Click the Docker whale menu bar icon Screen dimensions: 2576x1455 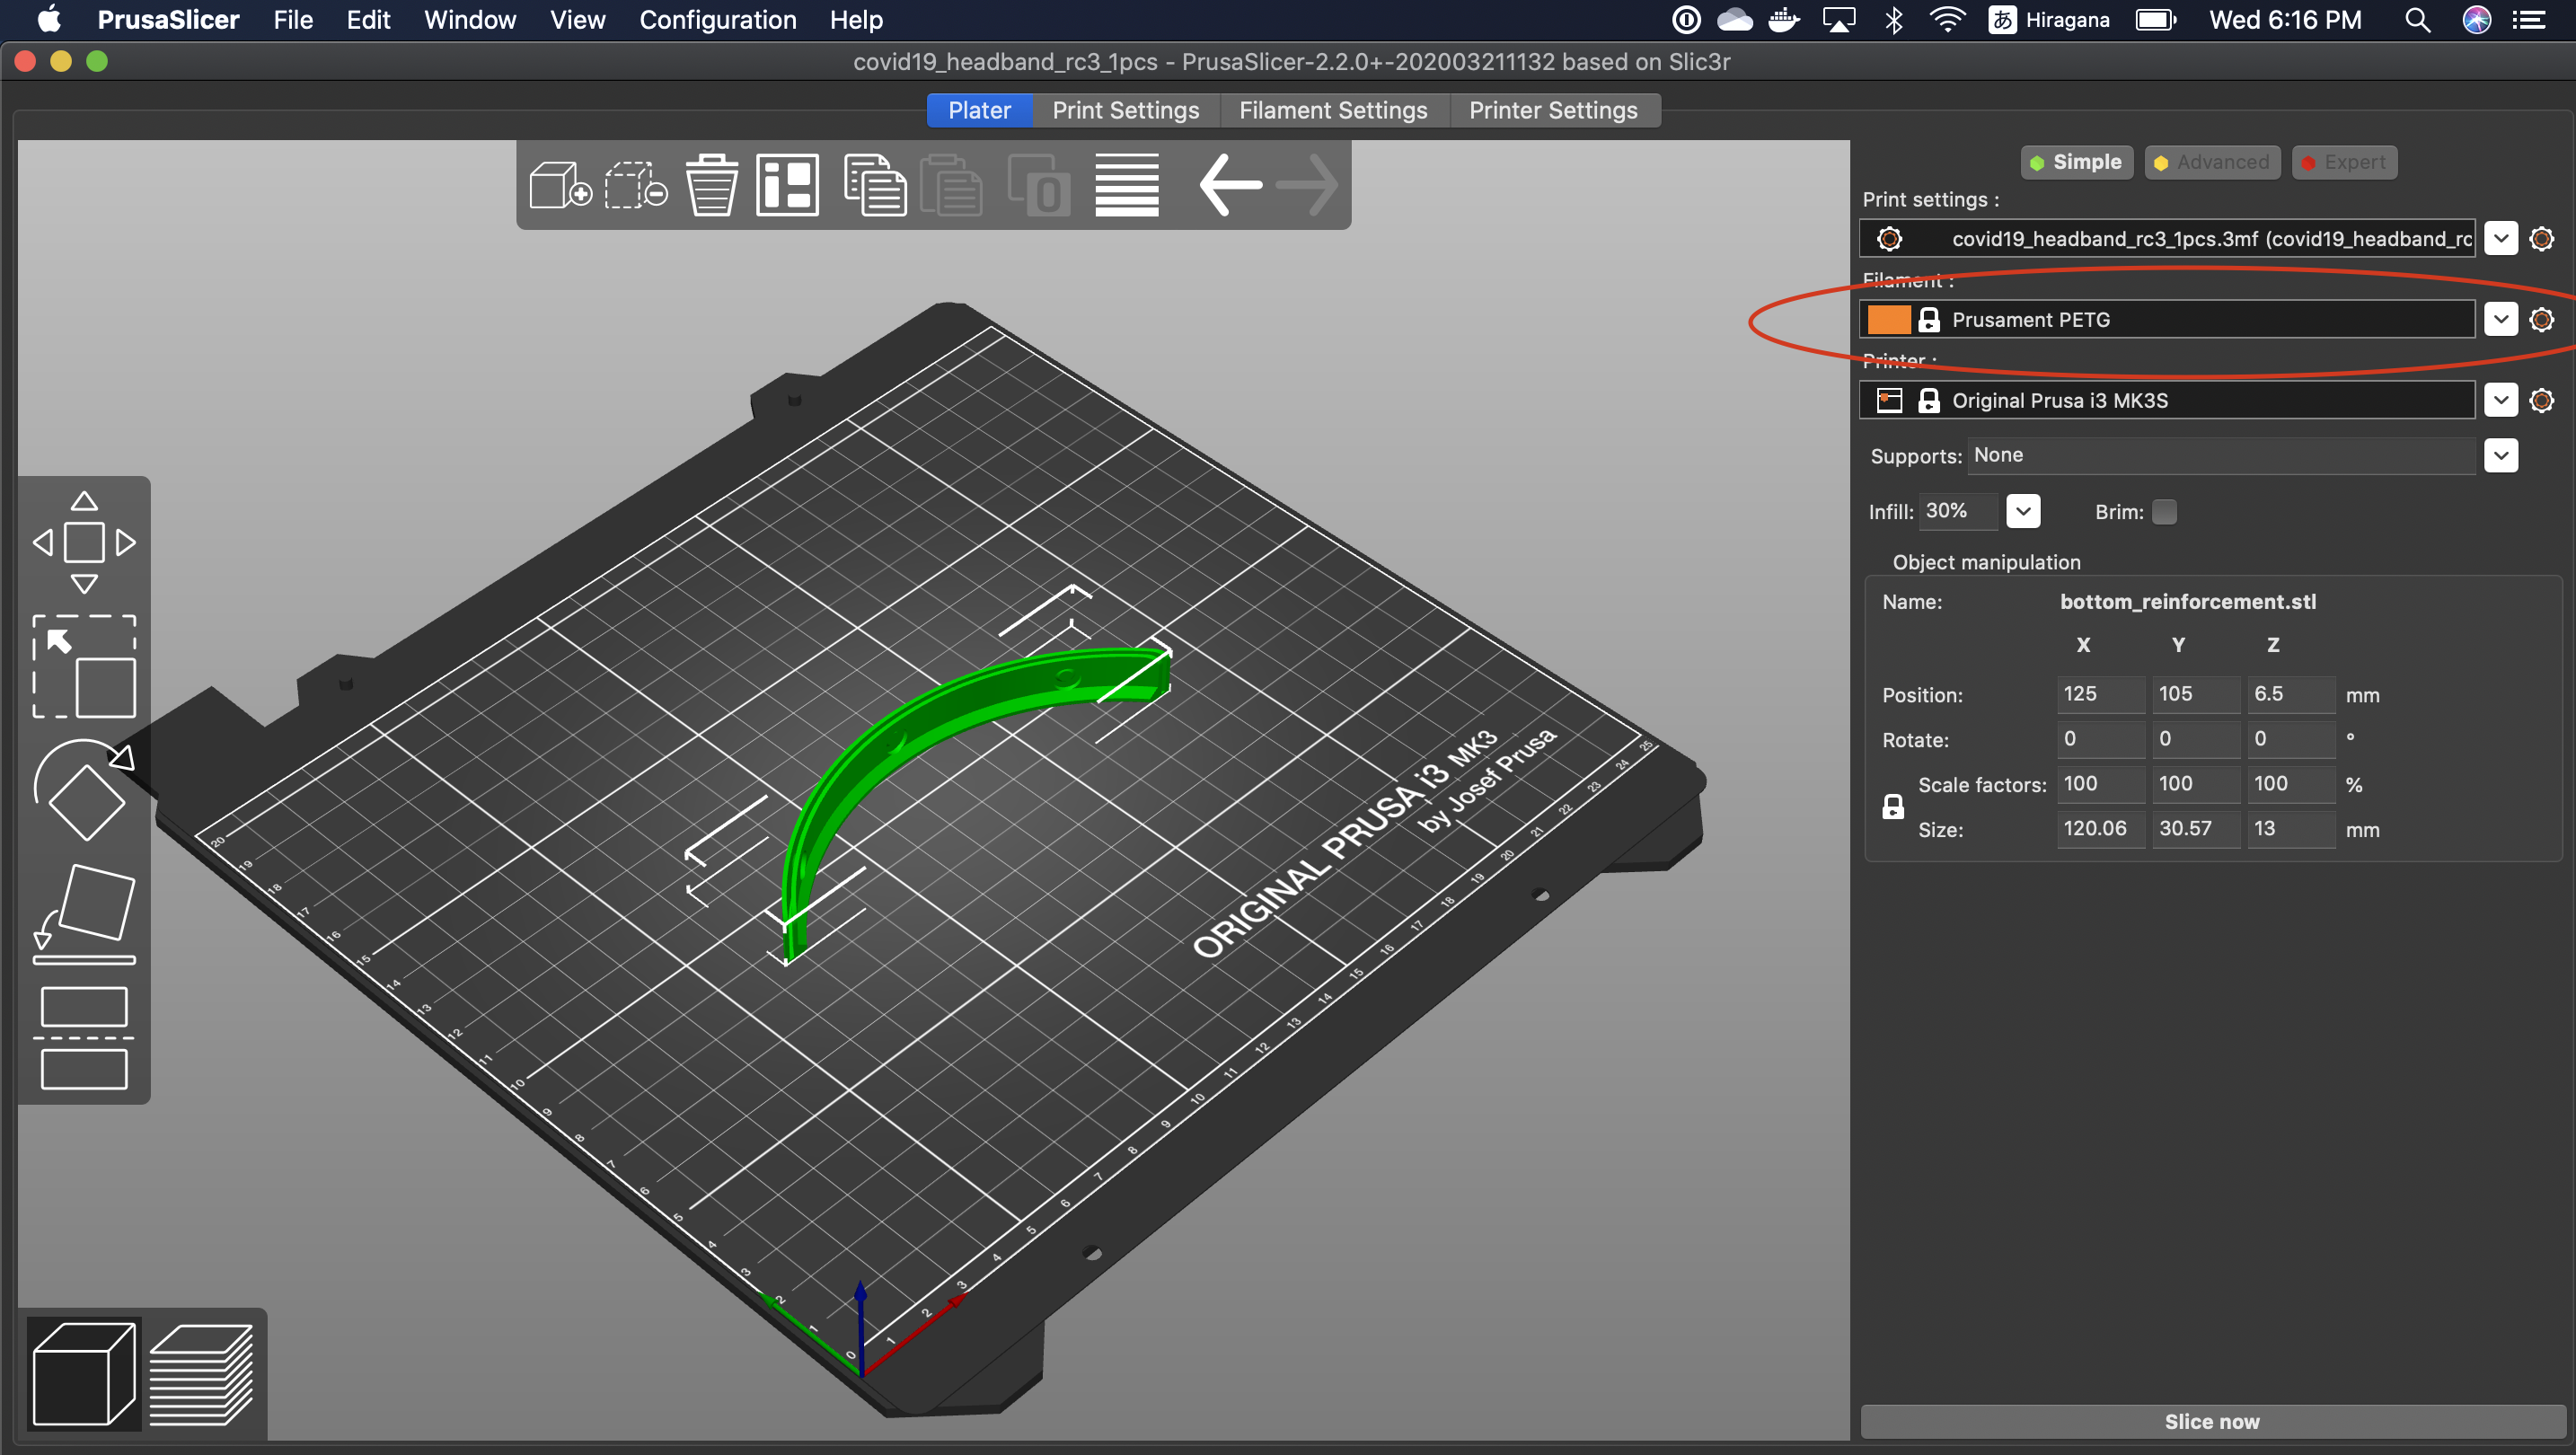pos(1783,20)
